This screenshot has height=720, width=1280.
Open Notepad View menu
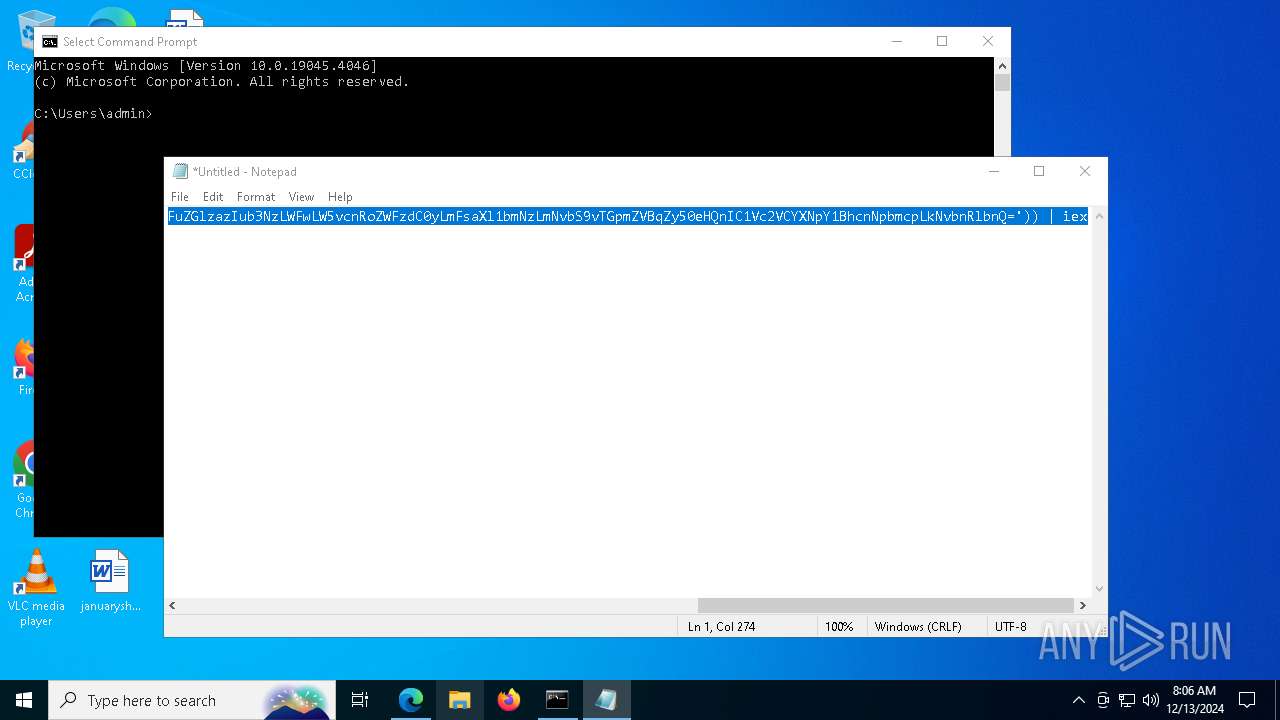point(301,197)
